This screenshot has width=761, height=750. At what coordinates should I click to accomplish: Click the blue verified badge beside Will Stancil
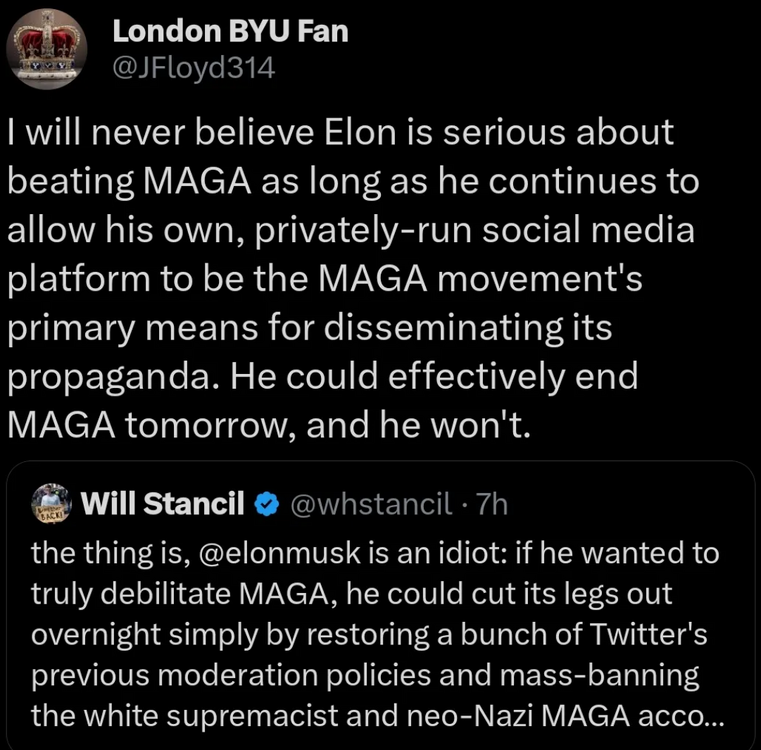(x=267, y=505)
